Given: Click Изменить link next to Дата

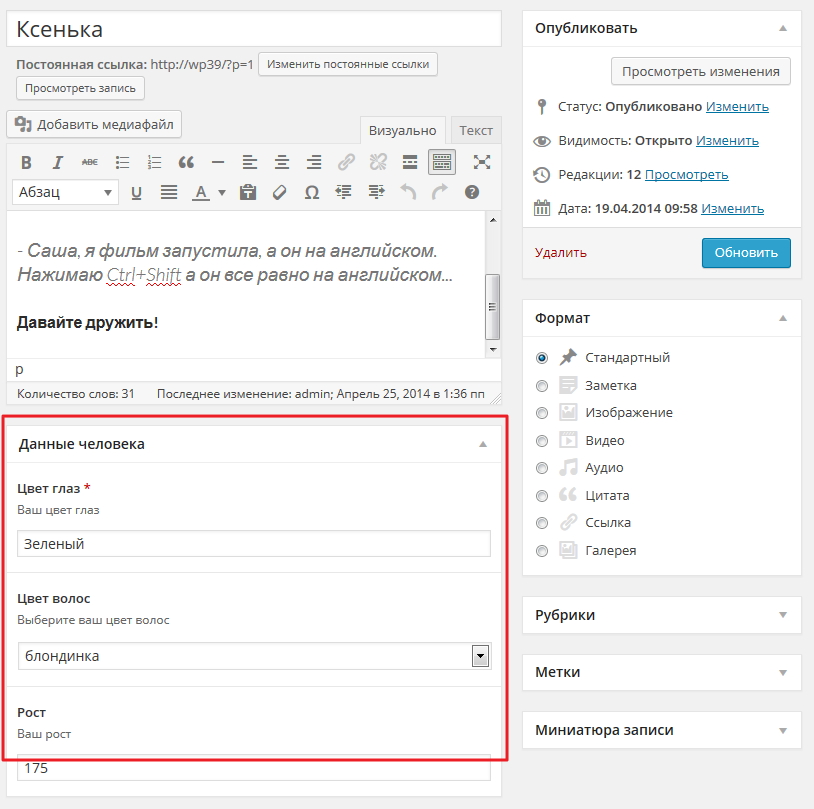Looking at the screenshot, I should (x=732, y=209).
